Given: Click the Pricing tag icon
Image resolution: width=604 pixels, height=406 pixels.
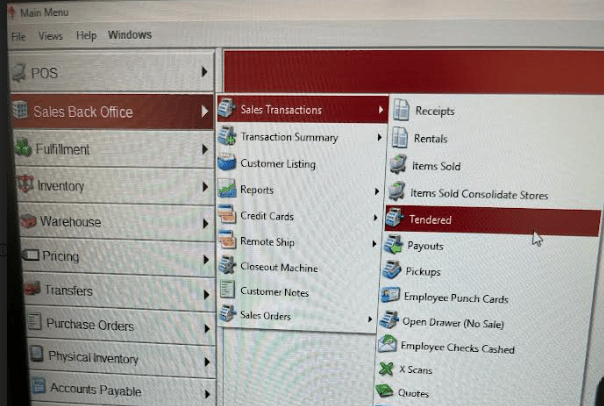Looking at the screenshot, I should point(31,255).
